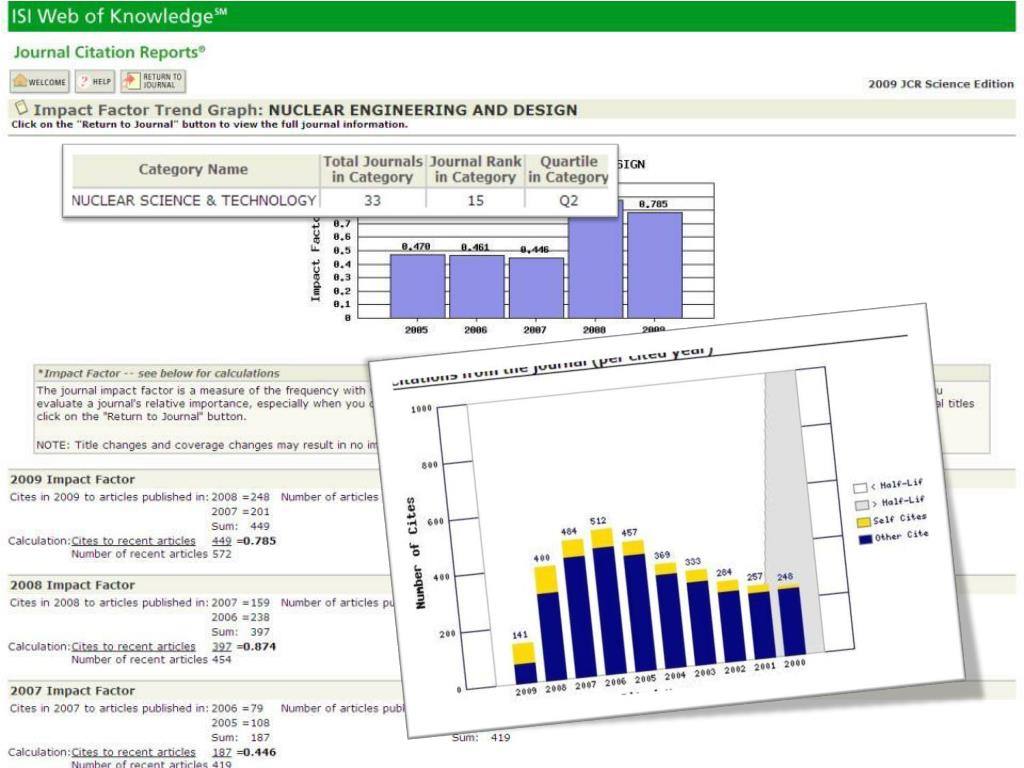
Task: Open Cites to recent articles link under 2007 Impact Factor
Action: coord(133,752)
